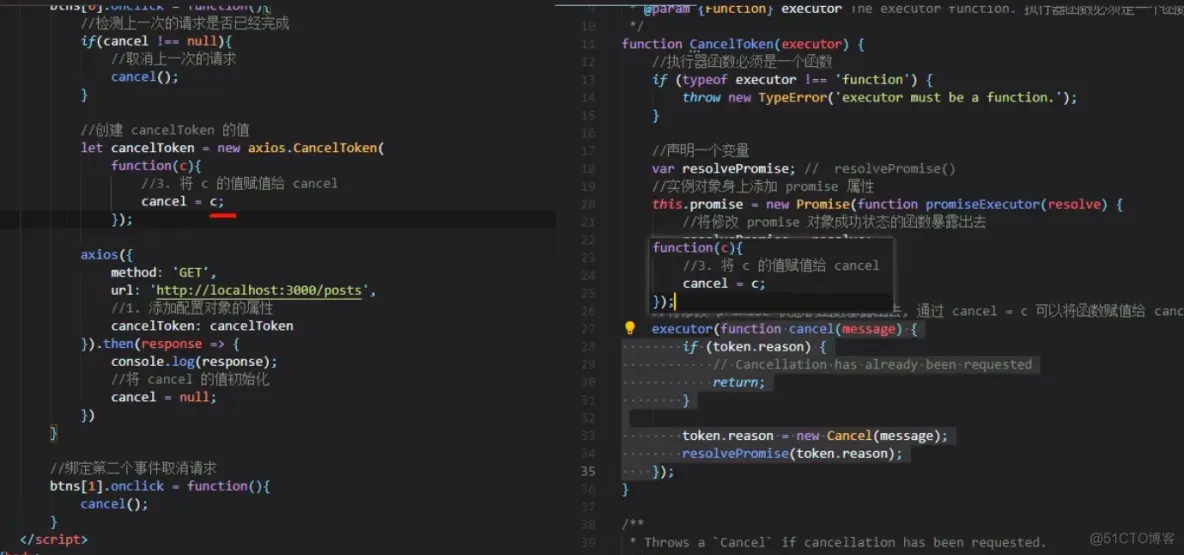Click the 'if (token.reason) {' line
The height and width of the screenshot is (555, 1184).
pos(755,347)
